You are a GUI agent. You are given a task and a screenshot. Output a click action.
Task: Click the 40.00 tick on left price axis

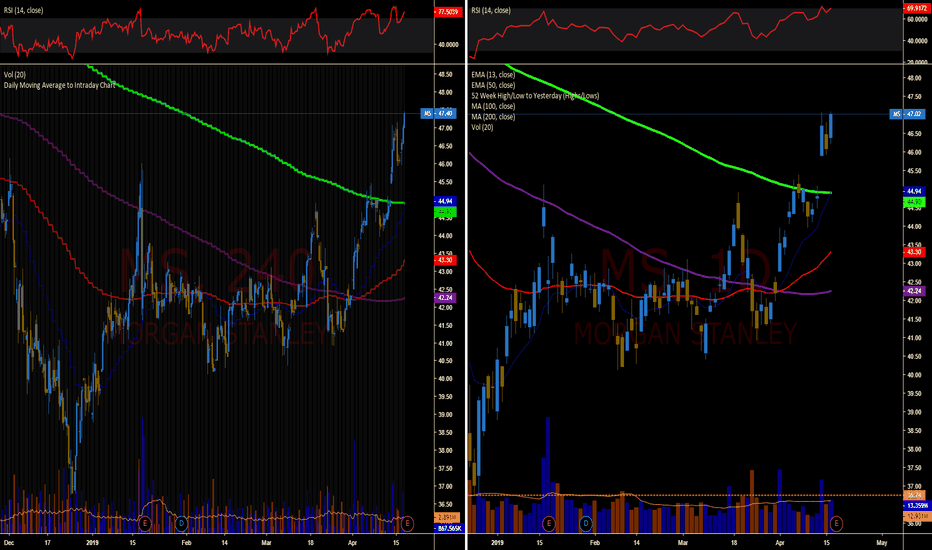[445, 379]
